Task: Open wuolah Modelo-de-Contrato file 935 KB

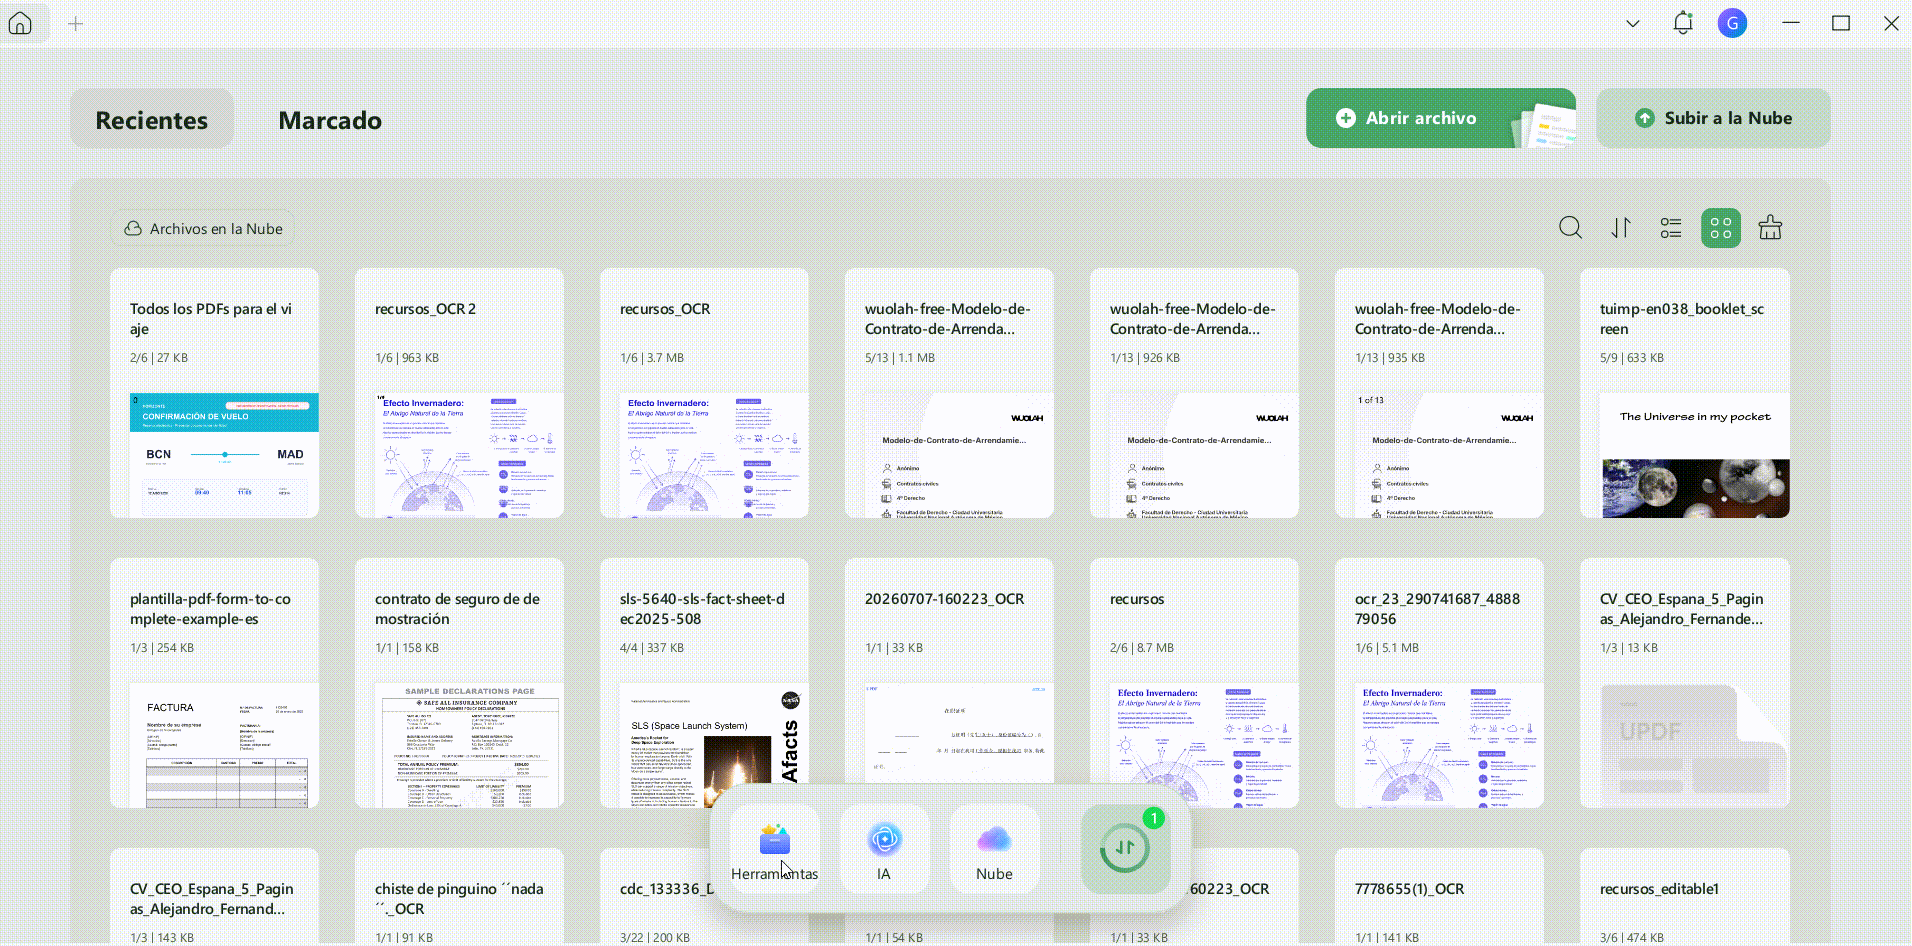Action: point(1439,393)
